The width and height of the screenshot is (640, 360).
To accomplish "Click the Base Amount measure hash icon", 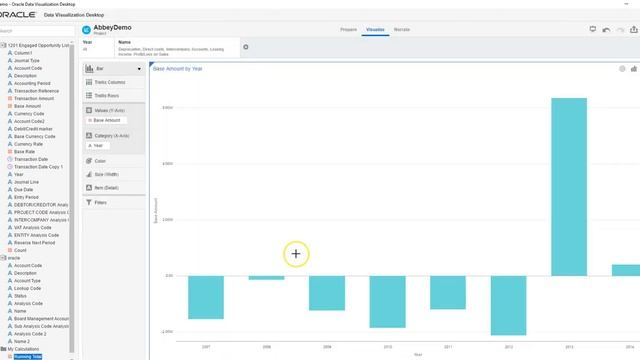I will pos(10,106).
